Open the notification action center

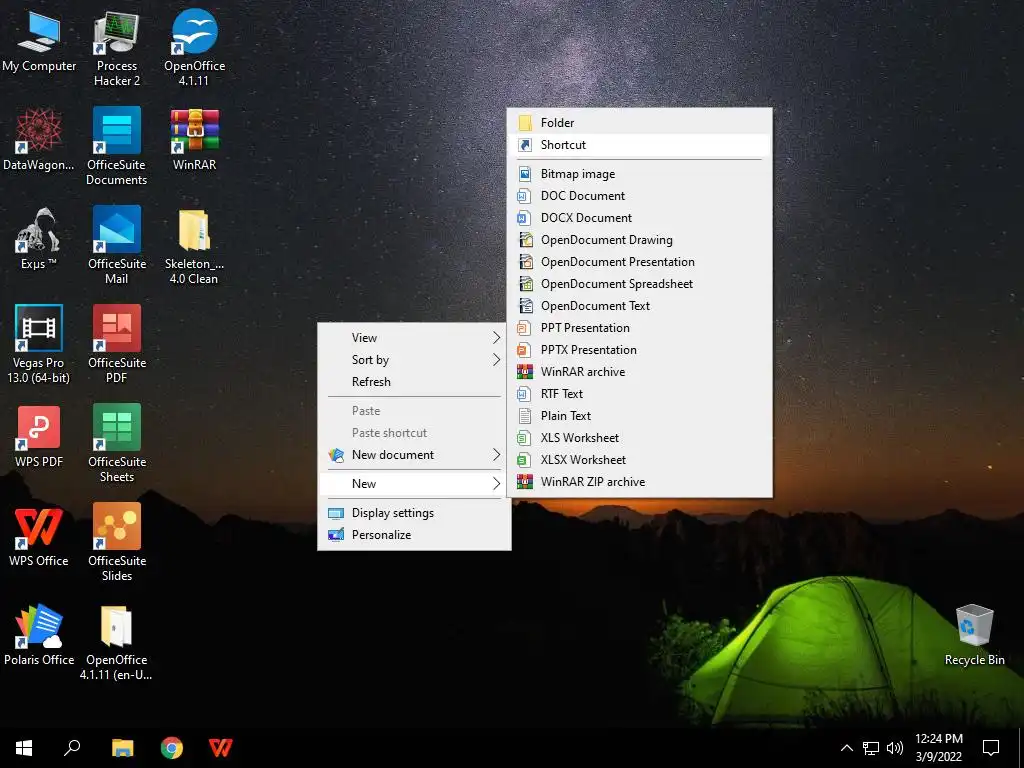point(991,748)
